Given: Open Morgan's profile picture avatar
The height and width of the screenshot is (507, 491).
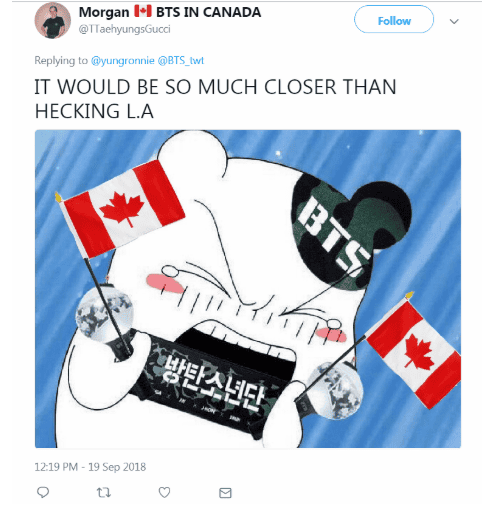Looking at the screenshot, I should point(53,21).
